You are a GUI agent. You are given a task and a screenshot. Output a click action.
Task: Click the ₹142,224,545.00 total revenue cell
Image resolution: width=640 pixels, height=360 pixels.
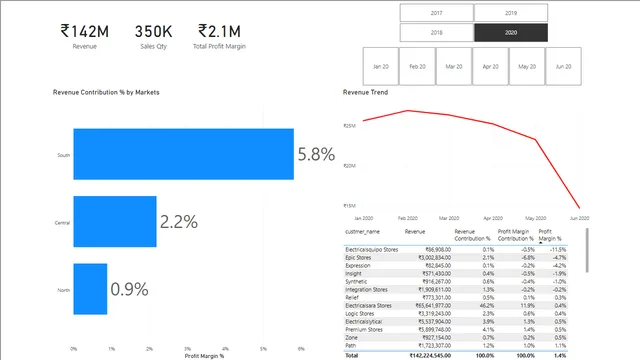tap(430, 356)
